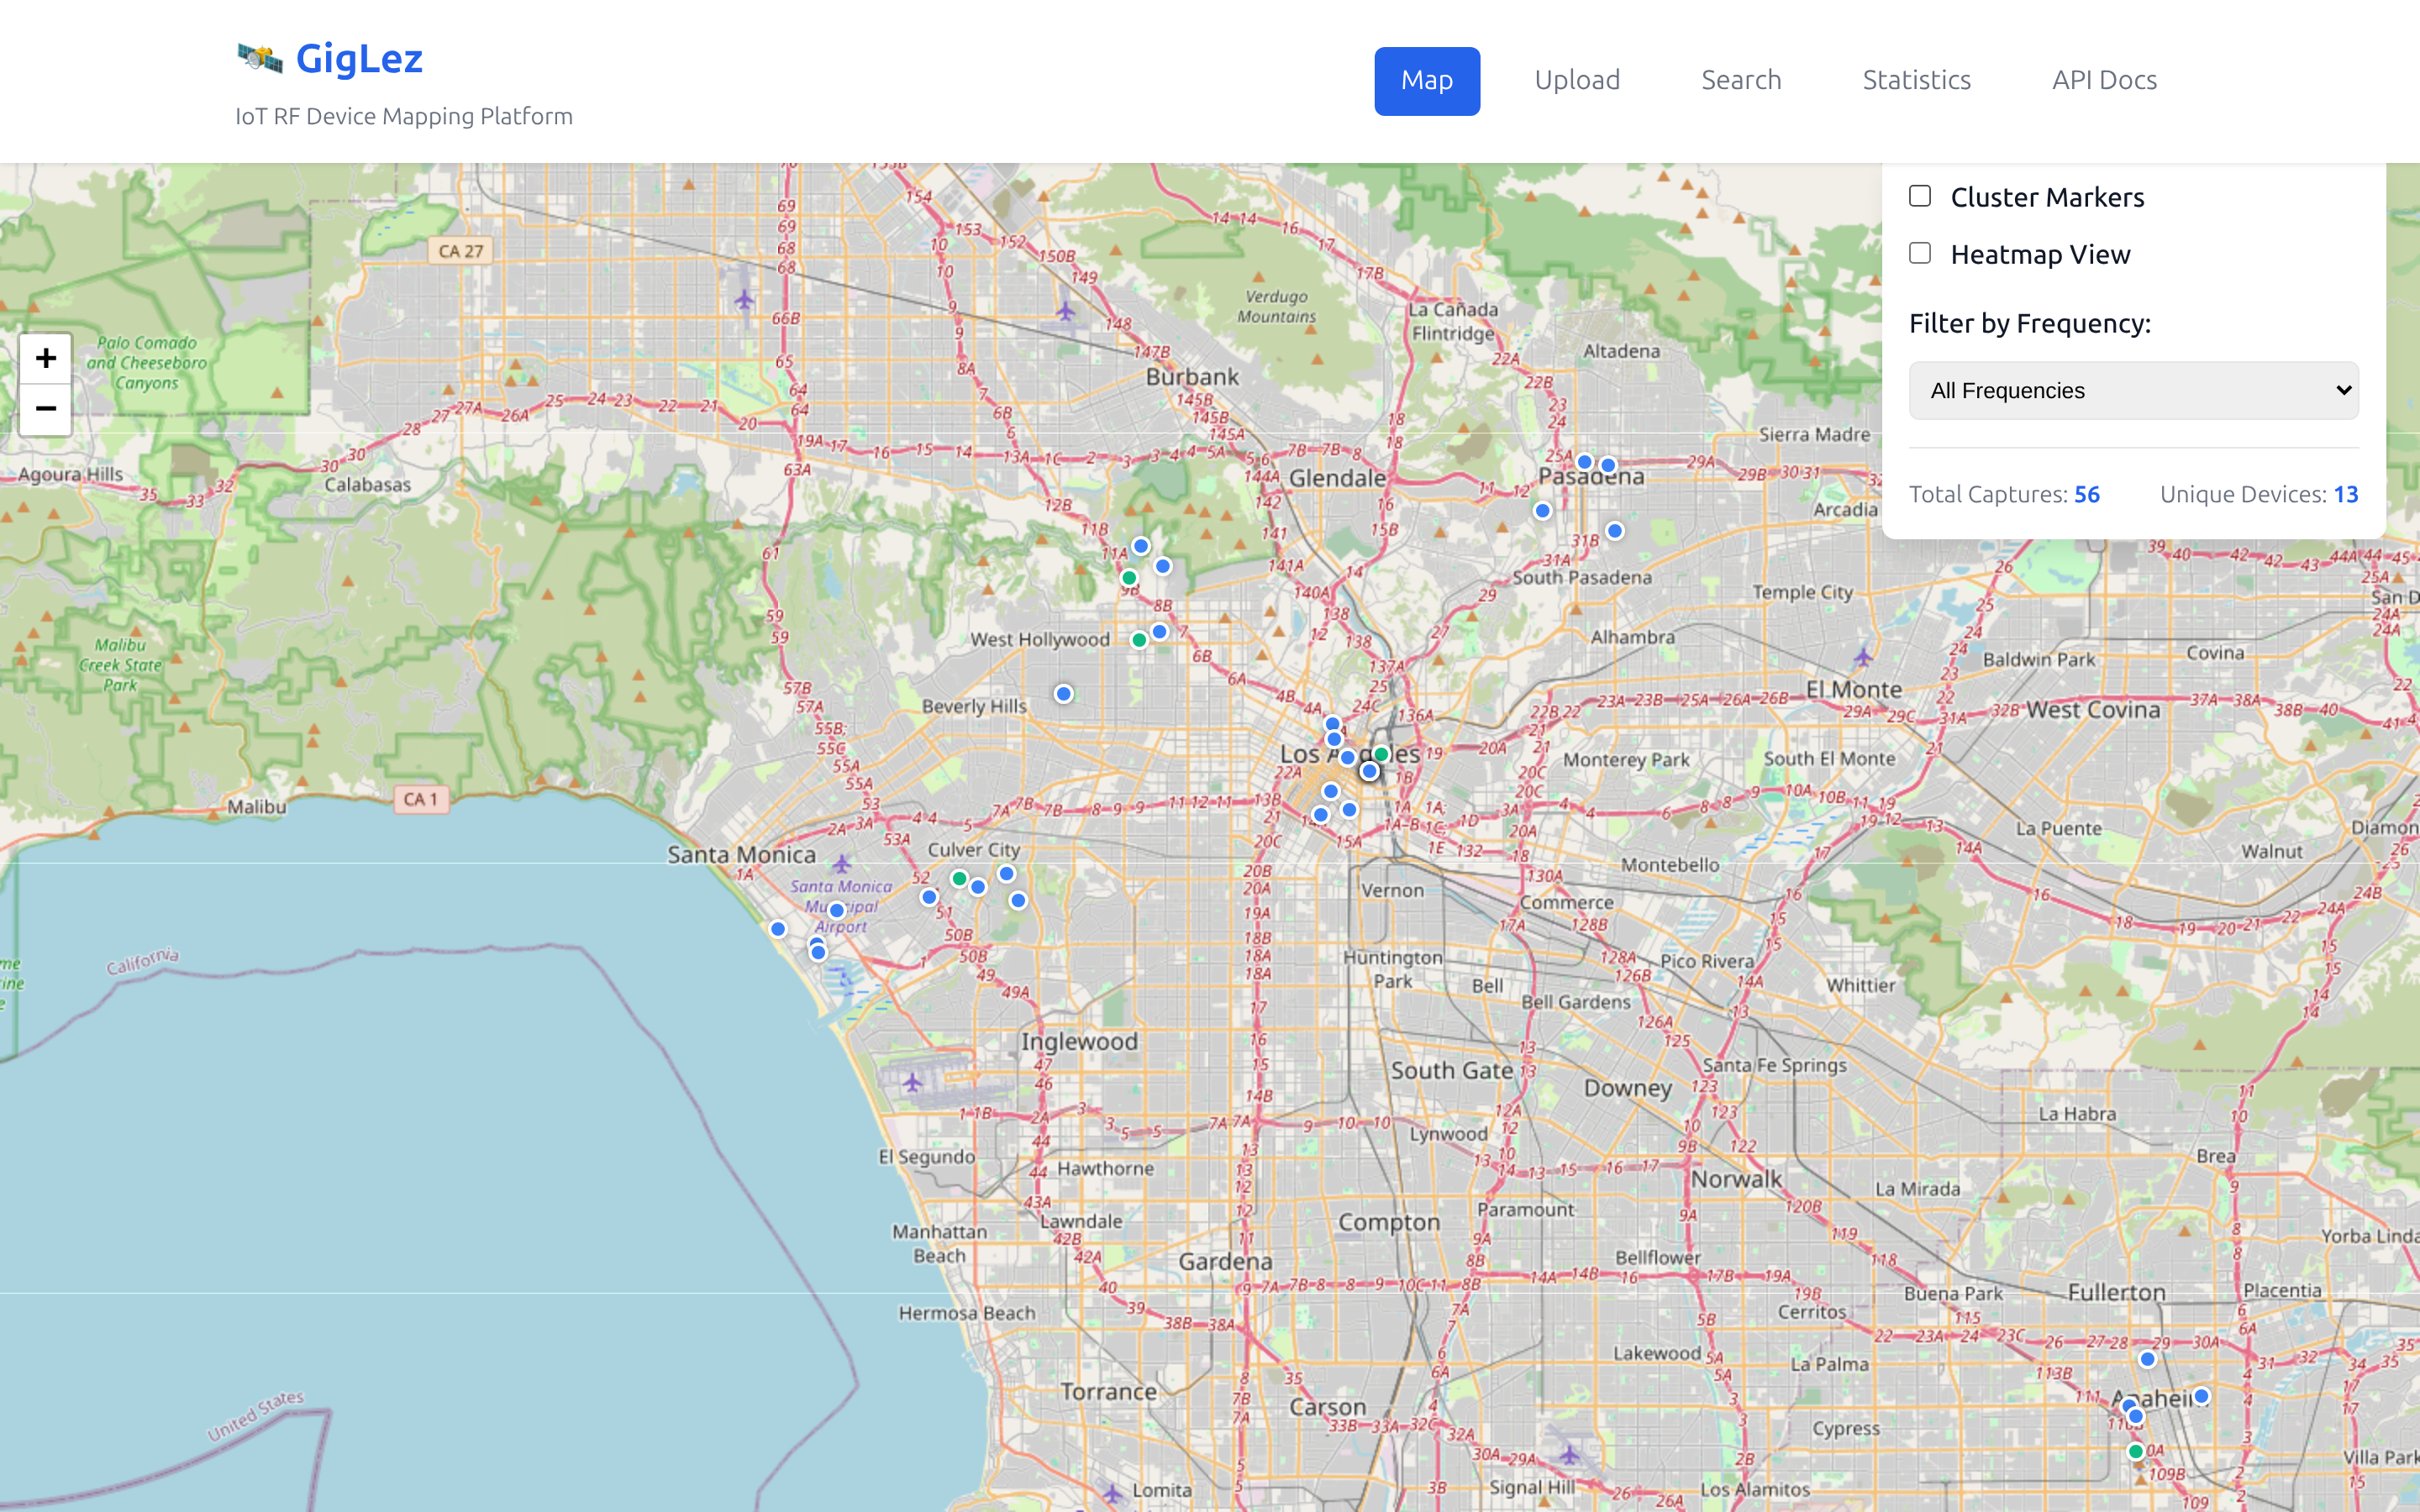Go to the Search tab

click(1741, 81)
